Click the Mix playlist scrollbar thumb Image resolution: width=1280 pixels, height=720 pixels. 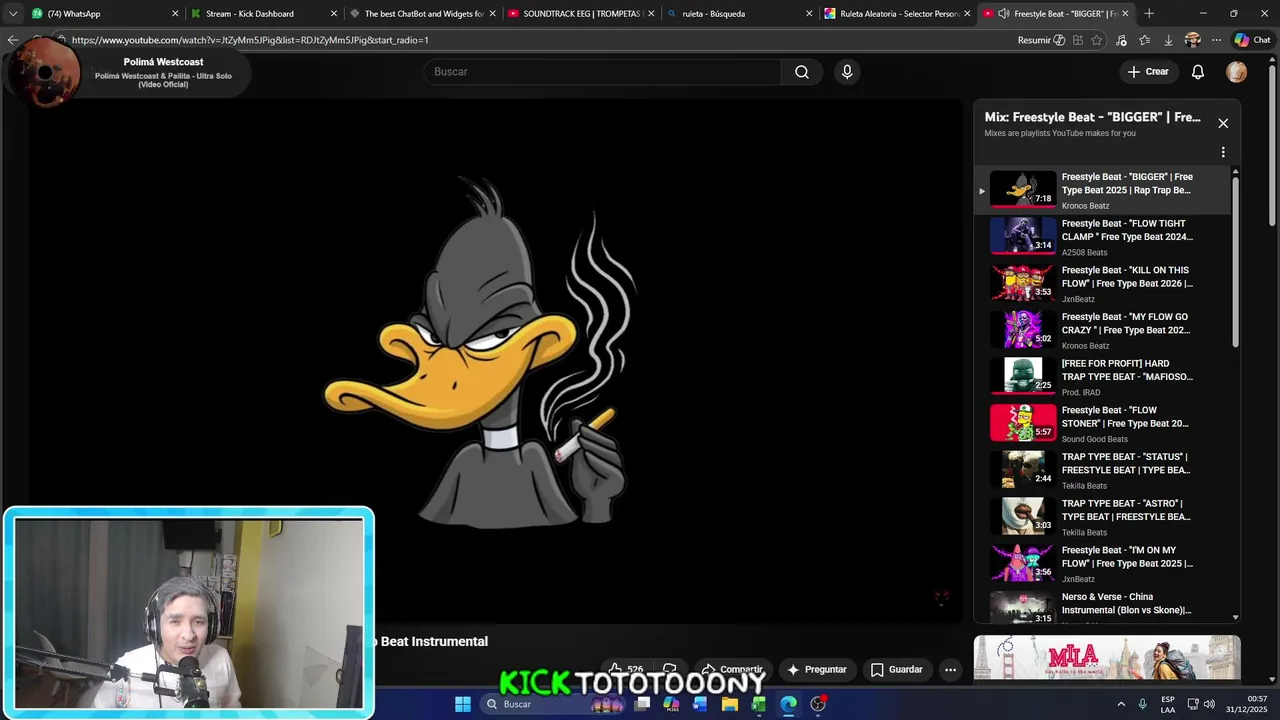1236,263
